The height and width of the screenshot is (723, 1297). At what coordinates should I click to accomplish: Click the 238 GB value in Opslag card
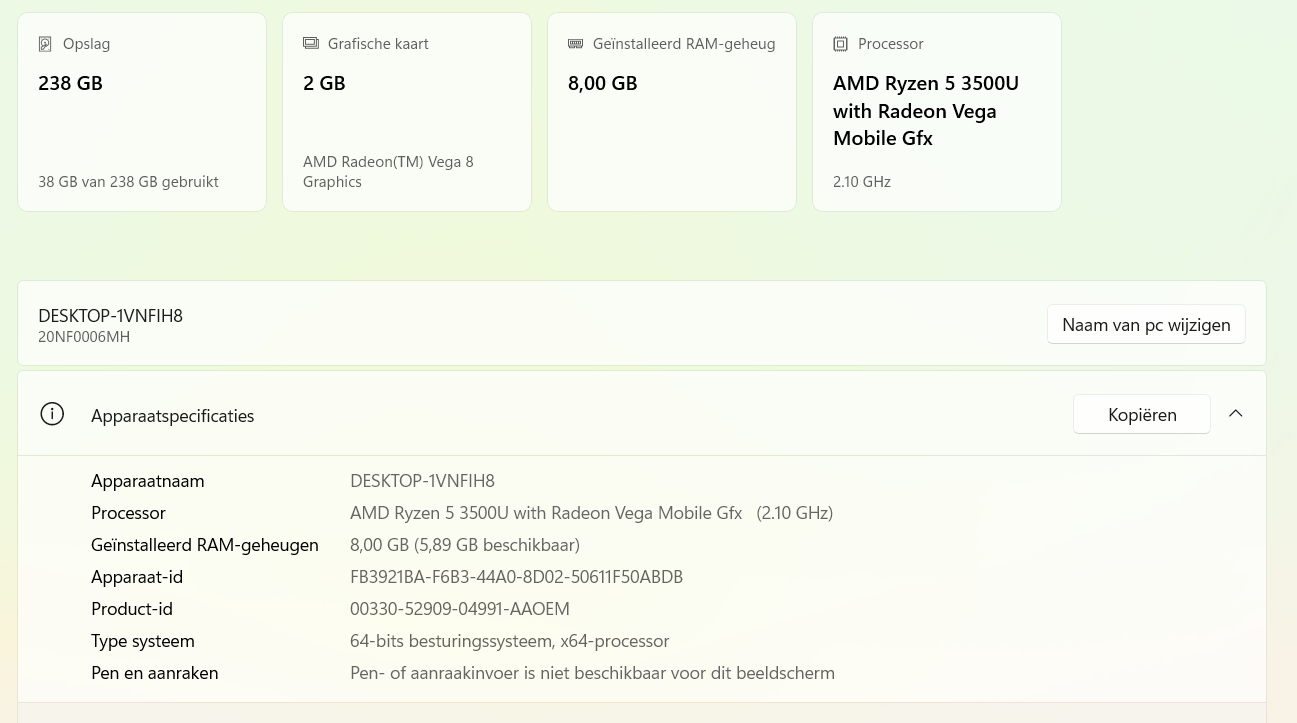pos(71,84)
